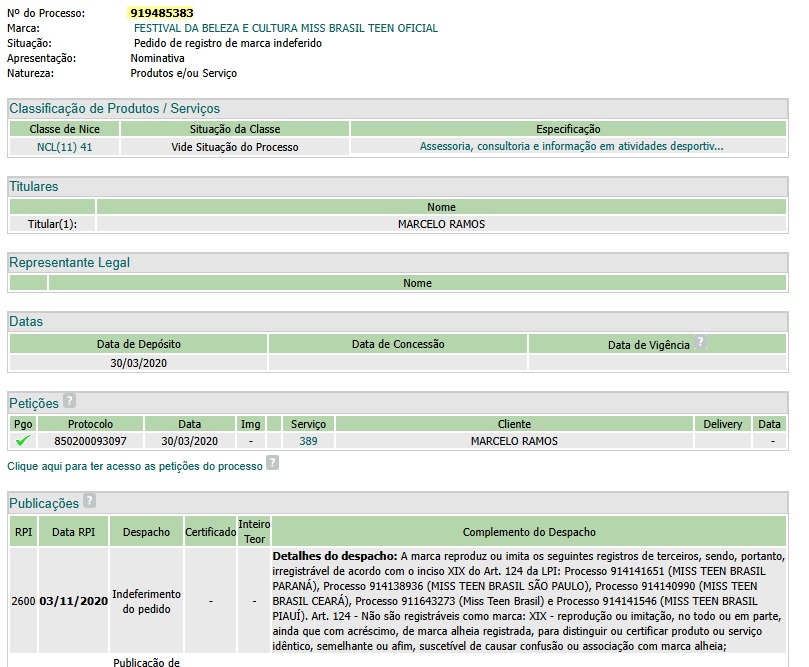The image size is (809, 667).
Task: Click client MARCELO RAMOS in Petições table
Action: coord(514,442)
